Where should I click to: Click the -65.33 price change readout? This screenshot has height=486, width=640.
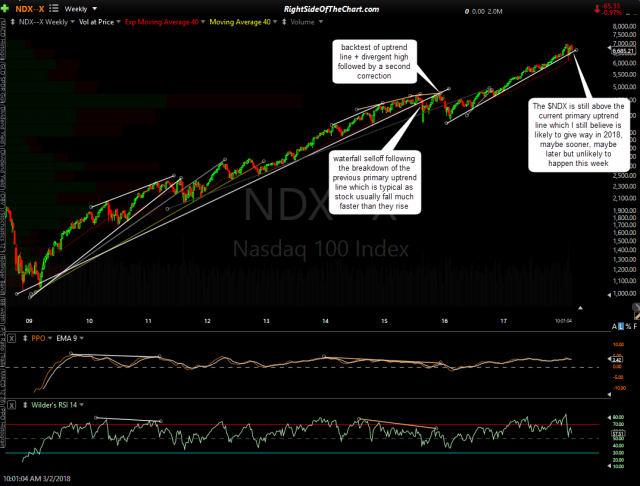(x=611, y=6)
